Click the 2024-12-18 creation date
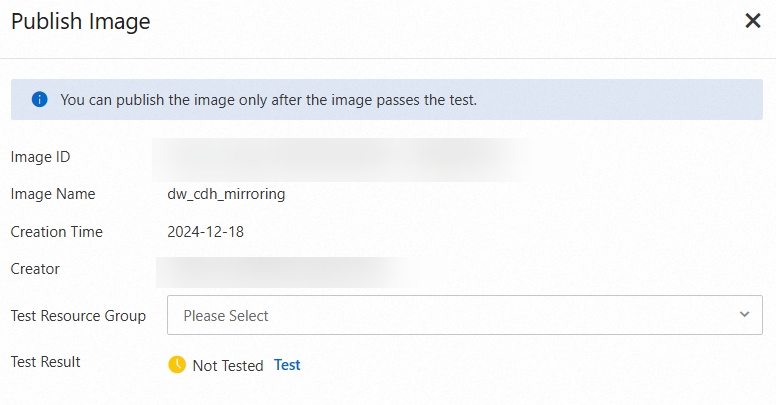The image size is (776, 405). (x=206, y=232)
